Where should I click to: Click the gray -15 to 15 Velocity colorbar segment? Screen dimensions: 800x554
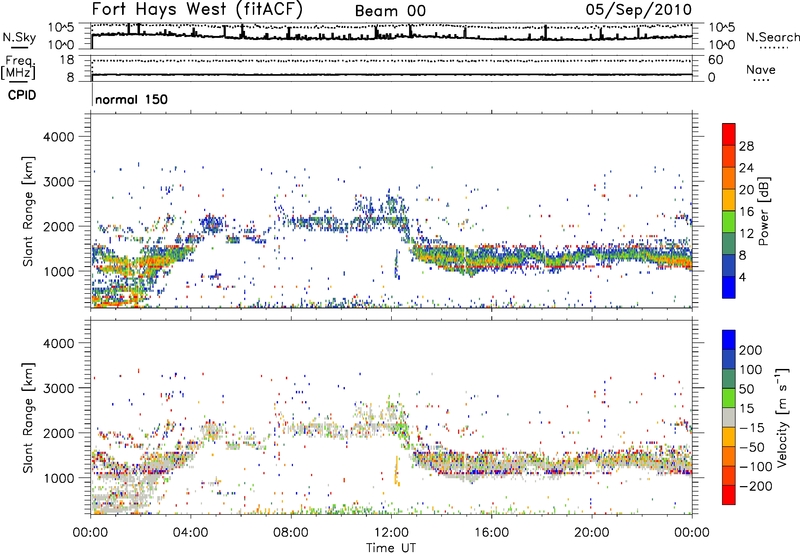729,417
